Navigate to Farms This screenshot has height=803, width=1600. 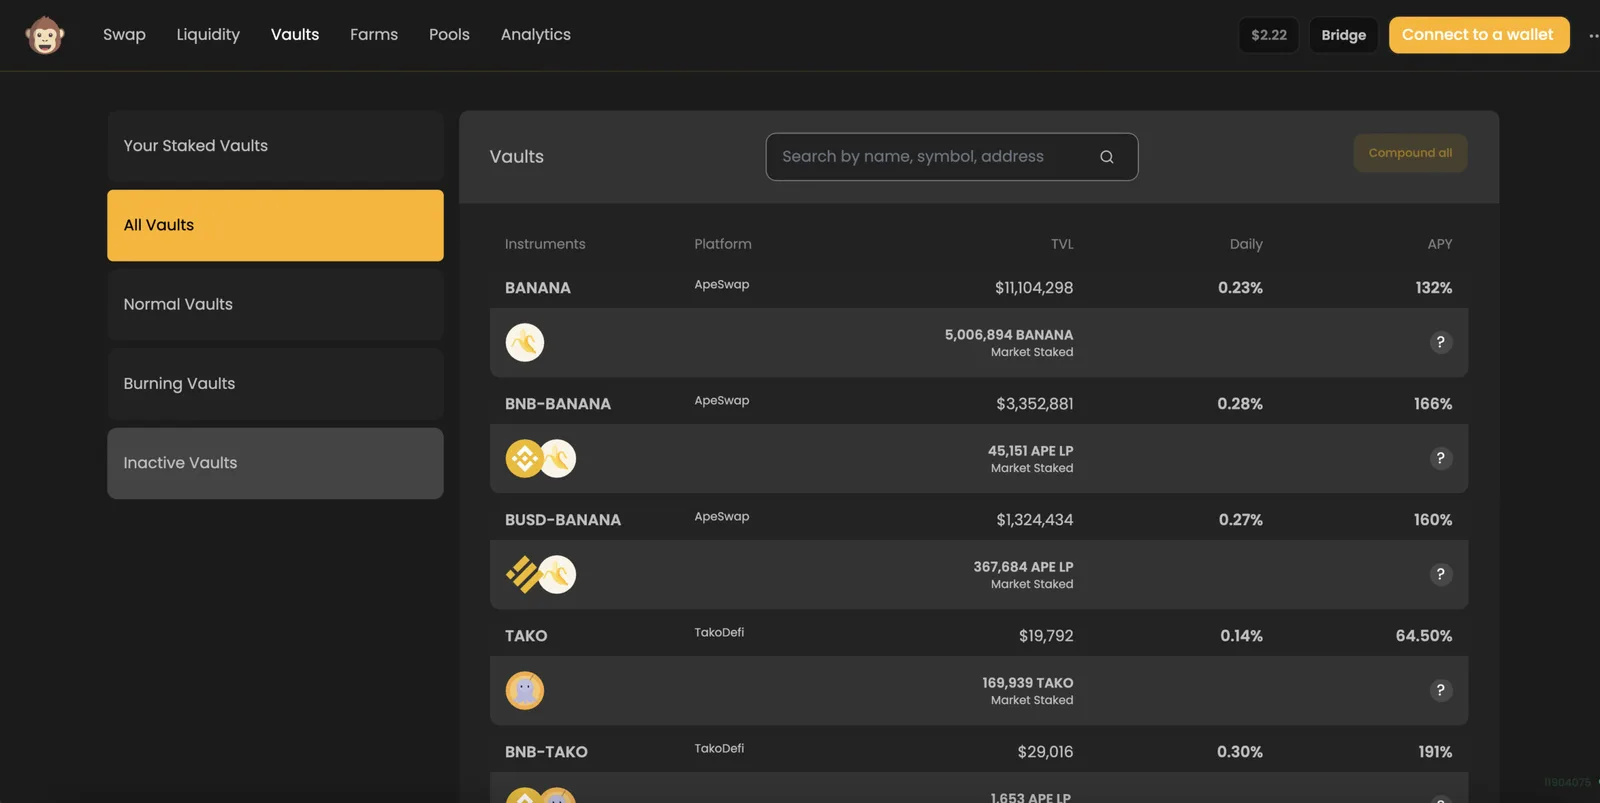374,34
